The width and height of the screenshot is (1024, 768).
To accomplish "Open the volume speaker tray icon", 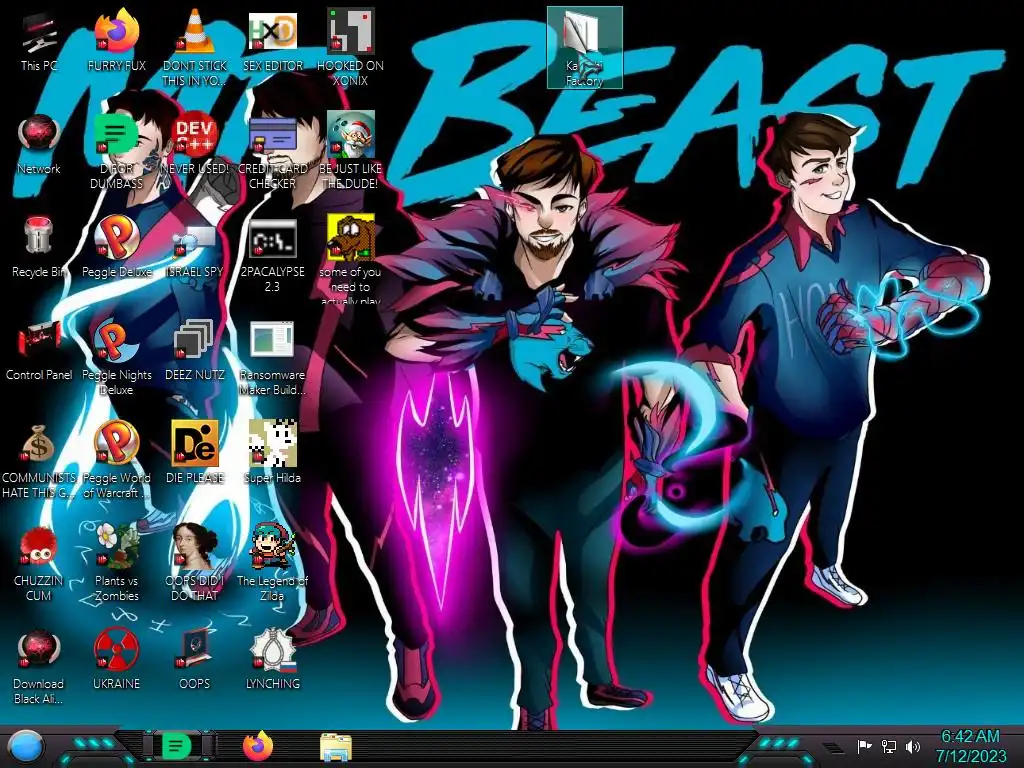I will pyautogui.click(x=913, y=746).
